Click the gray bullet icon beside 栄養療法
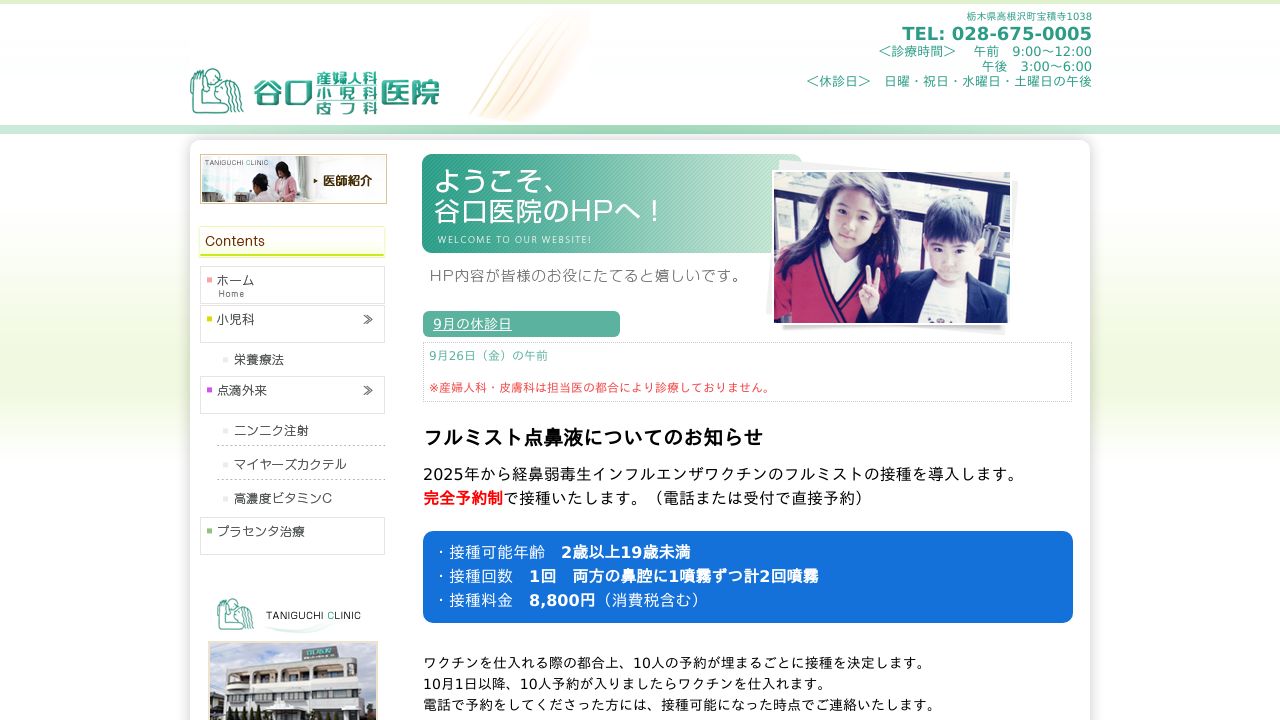 point(223,360)
